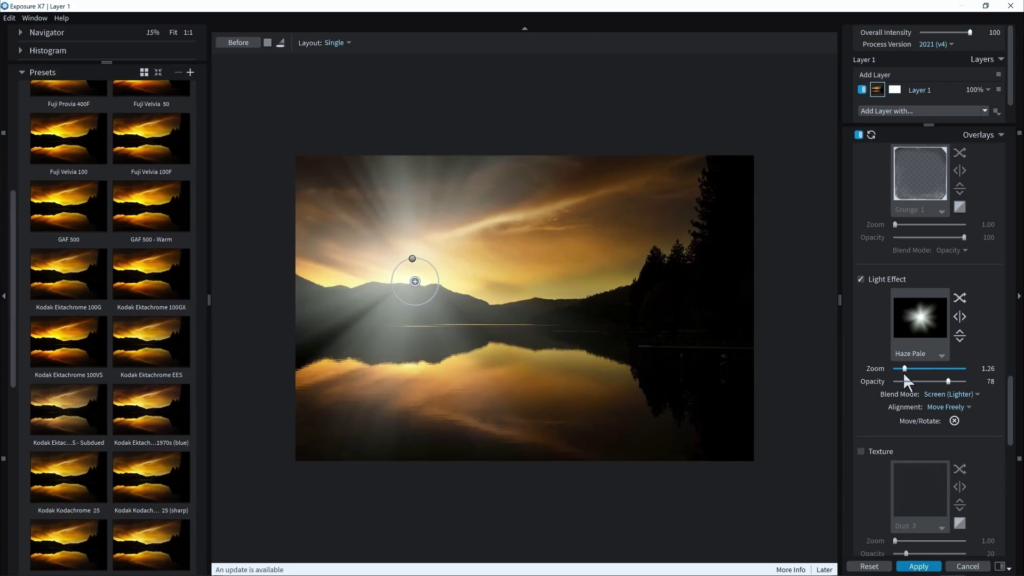The image size is (1024, 576).
Task: Open the Layout Single dropdown
Action: pos(337,43)
